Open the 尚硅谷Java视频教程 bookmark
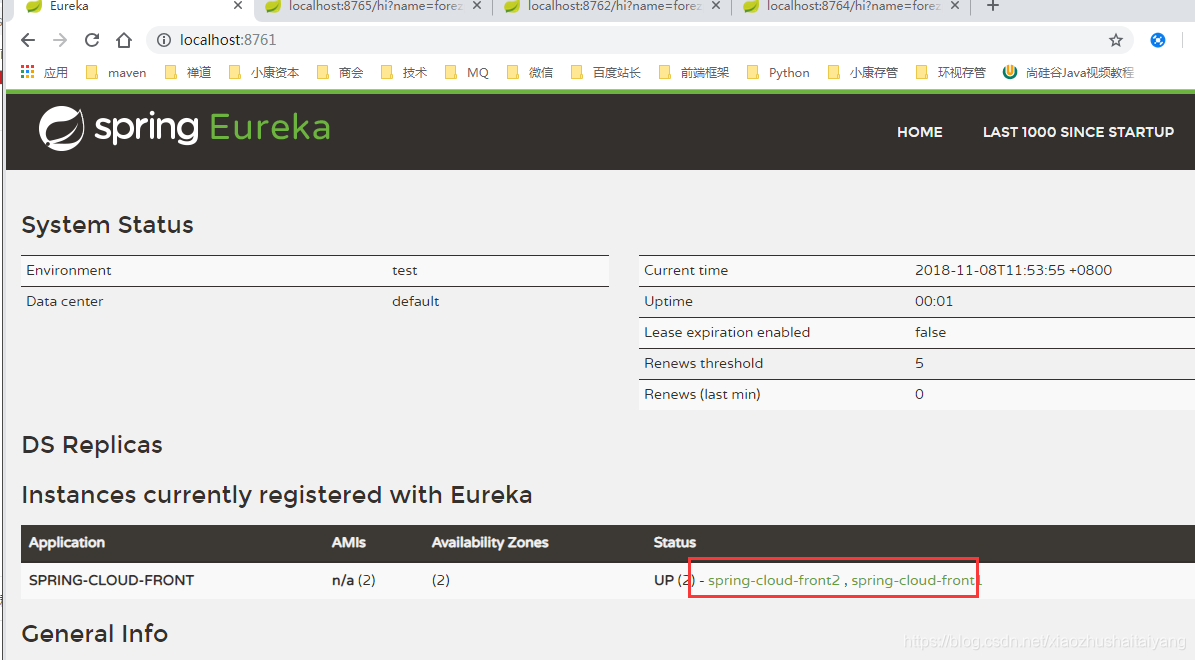The height and width of the screenshot is (660, 1195). click(x=1068, y=72)
